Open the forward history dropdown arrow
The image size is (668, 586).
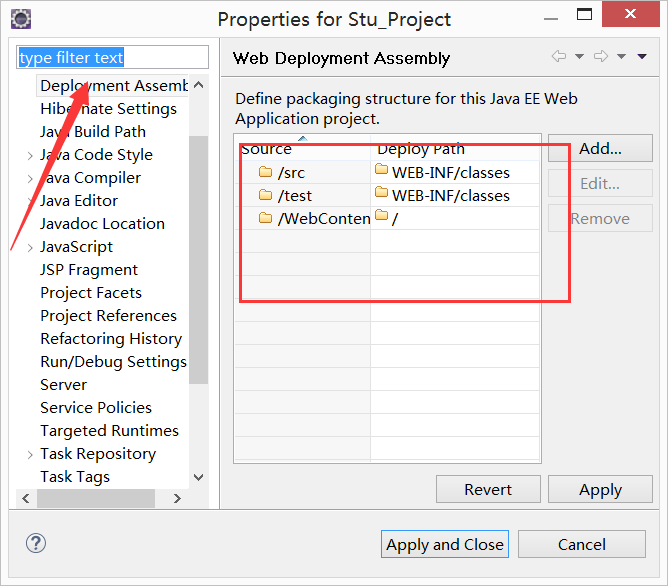(x=622, y=56)
